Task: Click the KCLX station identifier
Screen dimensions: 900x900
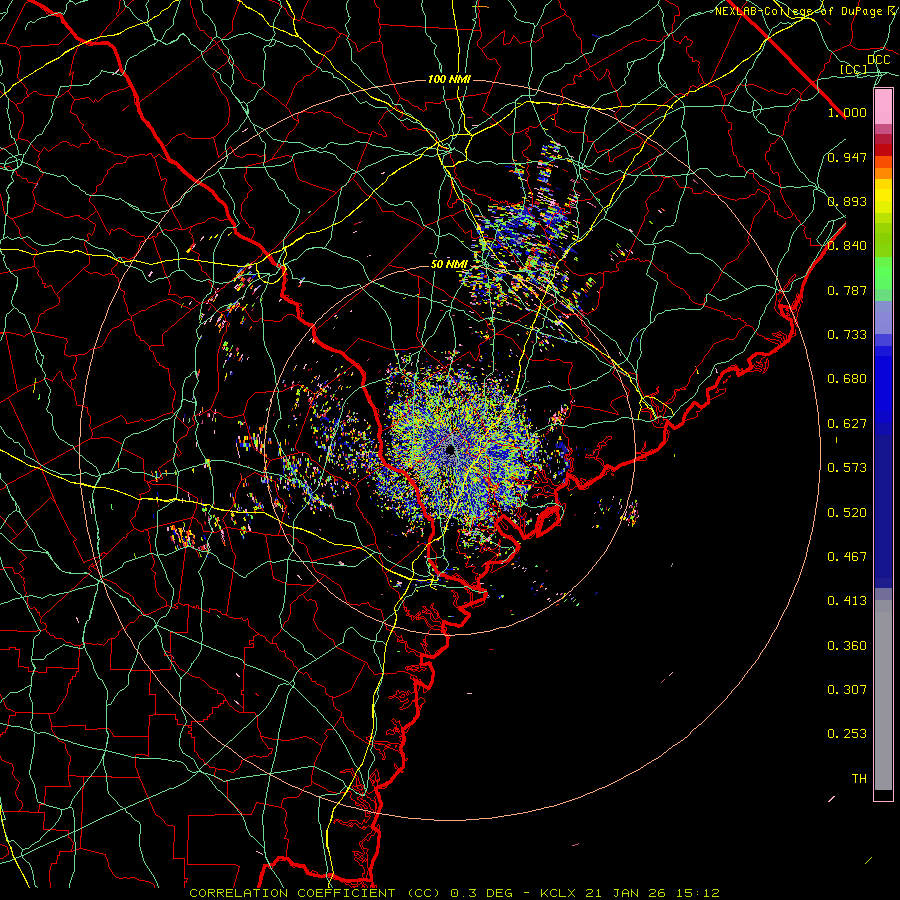Action: click(558, 893)
